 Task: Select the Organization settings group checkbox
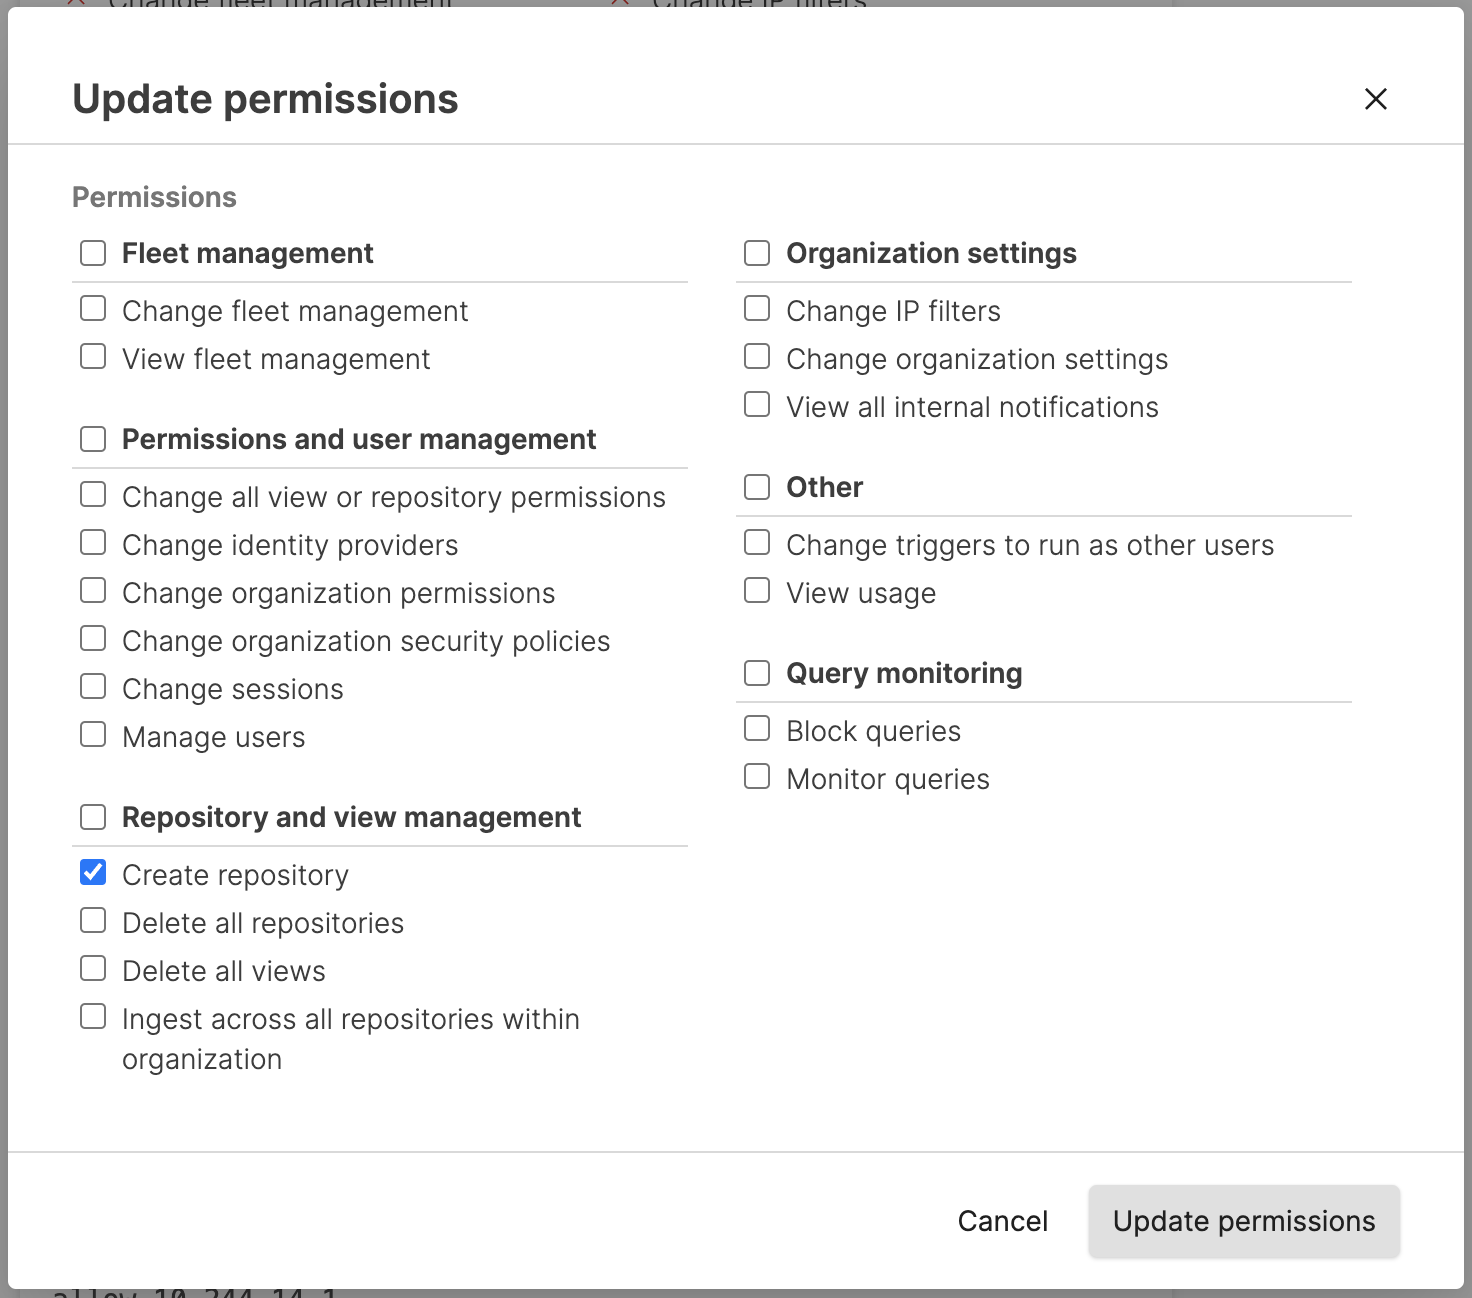[757, 253]
